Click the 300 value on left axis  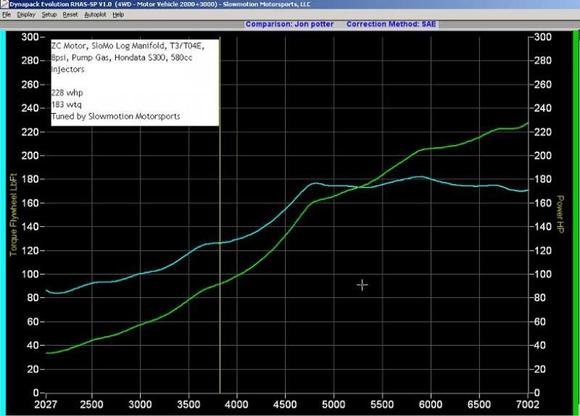(30, 37)
